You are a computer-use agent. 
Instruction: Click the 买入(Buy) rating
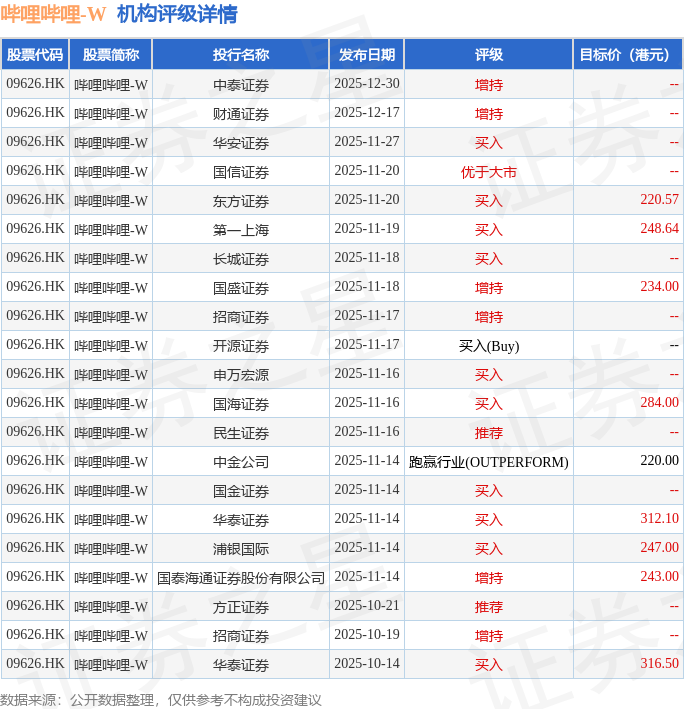[489, 346]
